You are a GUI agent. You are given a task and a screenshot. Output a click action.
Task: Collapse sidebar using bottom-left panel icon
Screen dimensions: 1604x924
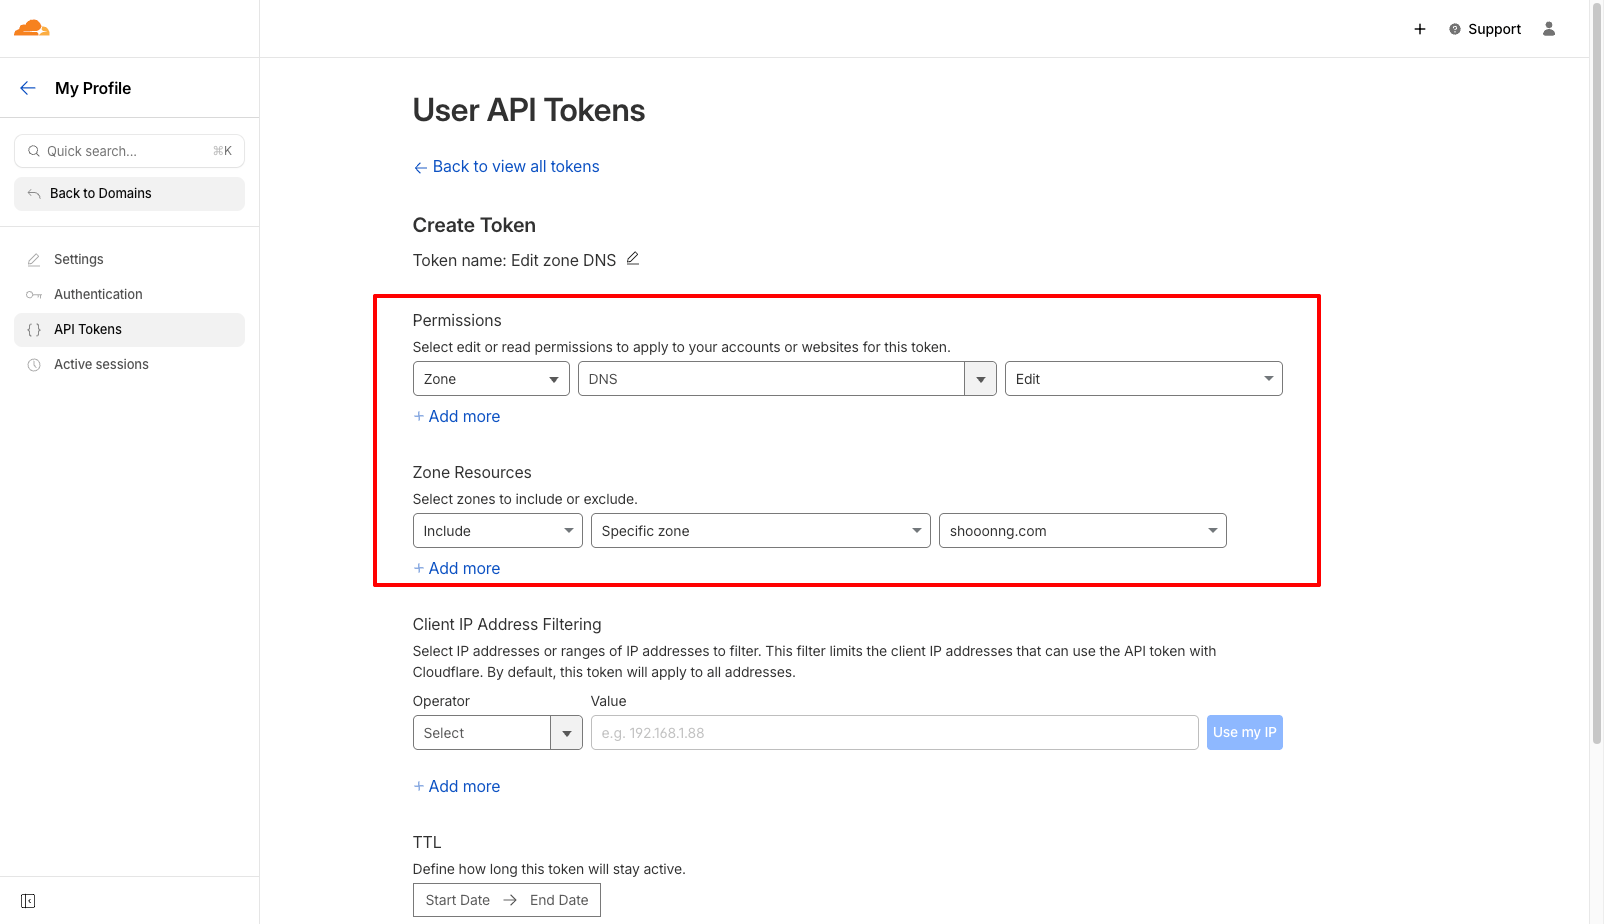pos(28,901)
